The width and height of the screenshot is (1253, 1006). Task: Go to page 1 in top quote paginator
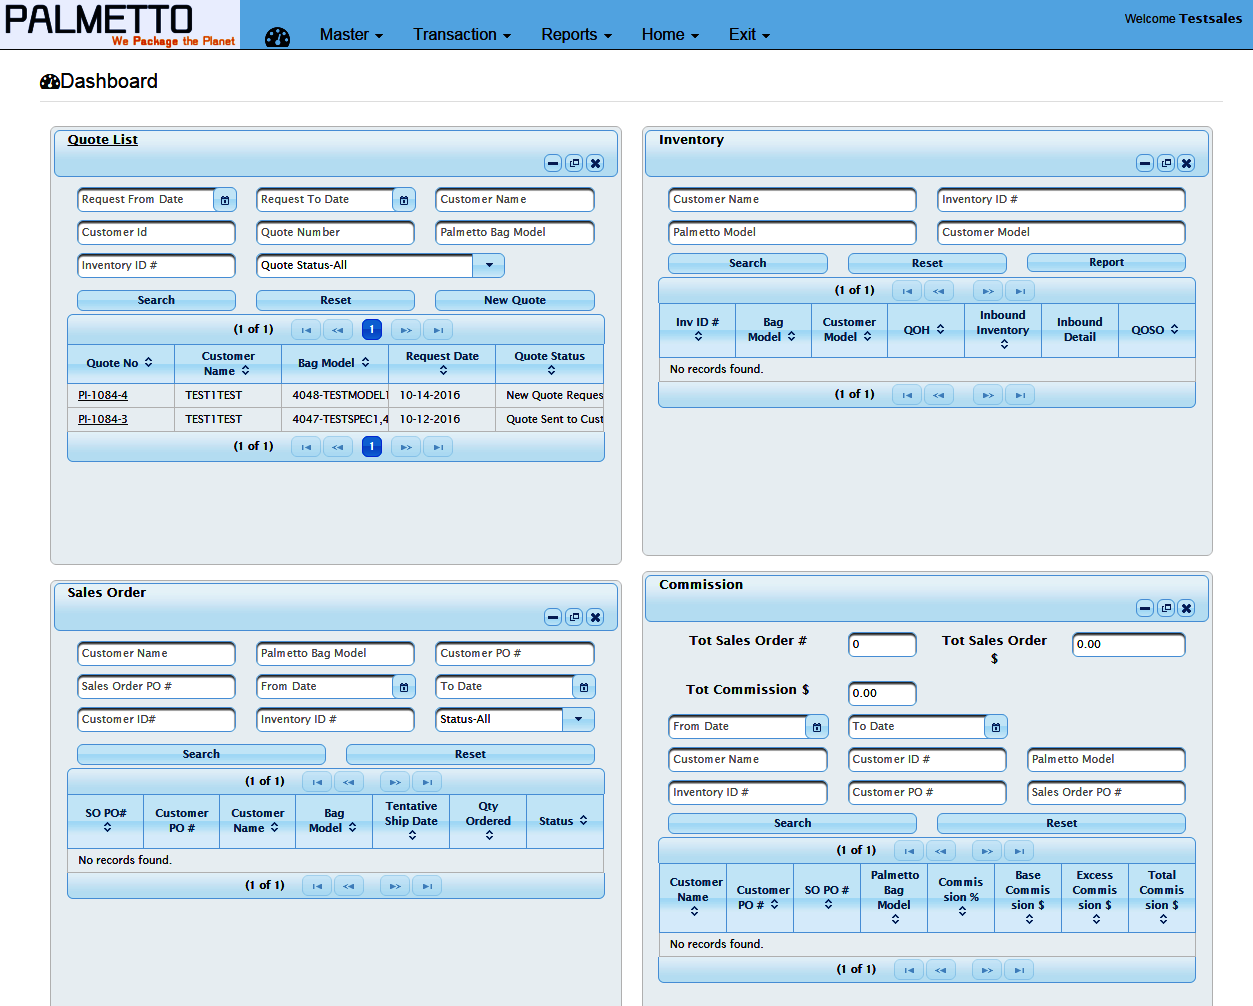click(372, 330)
